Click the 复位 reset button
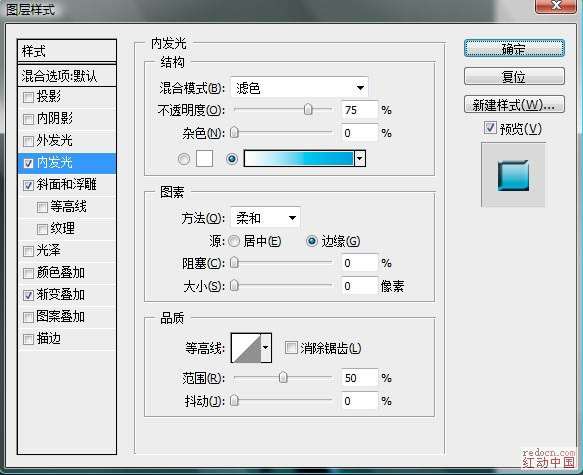This screenshot has width=583, height=475. [514, 77]
